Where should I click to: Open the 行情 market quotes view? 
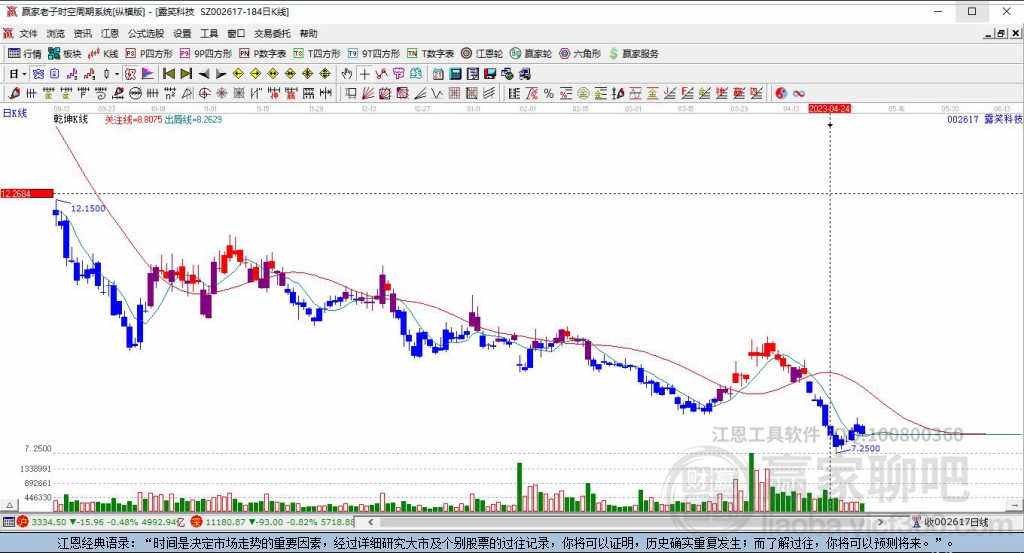tap(25, 53)
